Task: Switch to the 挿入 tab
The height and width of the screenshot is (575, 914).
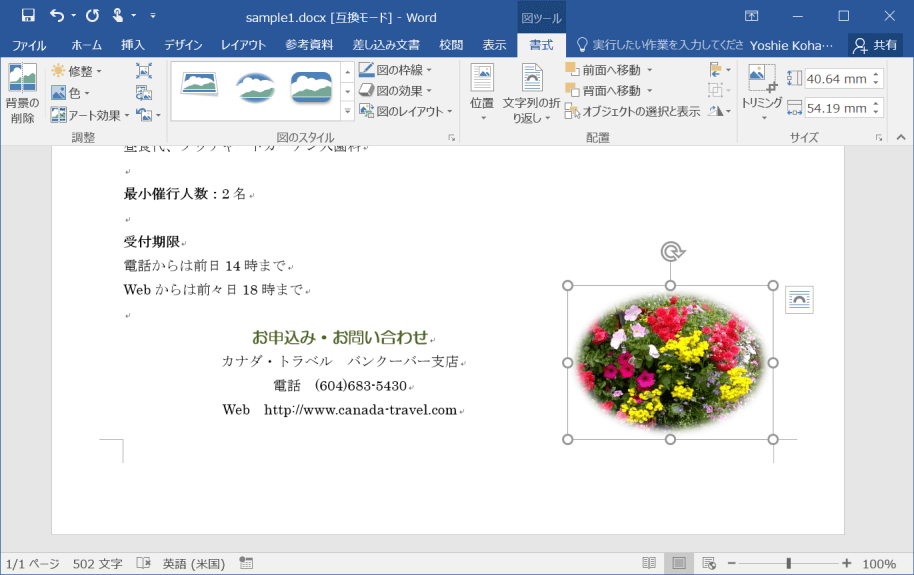Action: coord(132,45)
